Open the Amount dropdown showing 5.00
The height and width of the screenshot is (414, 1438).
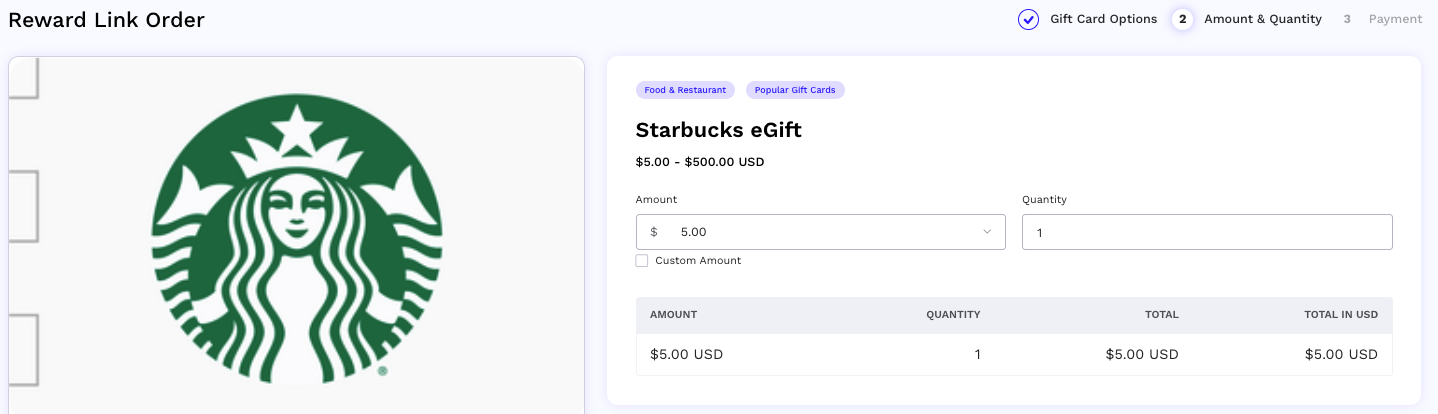[x=821, y=232]
